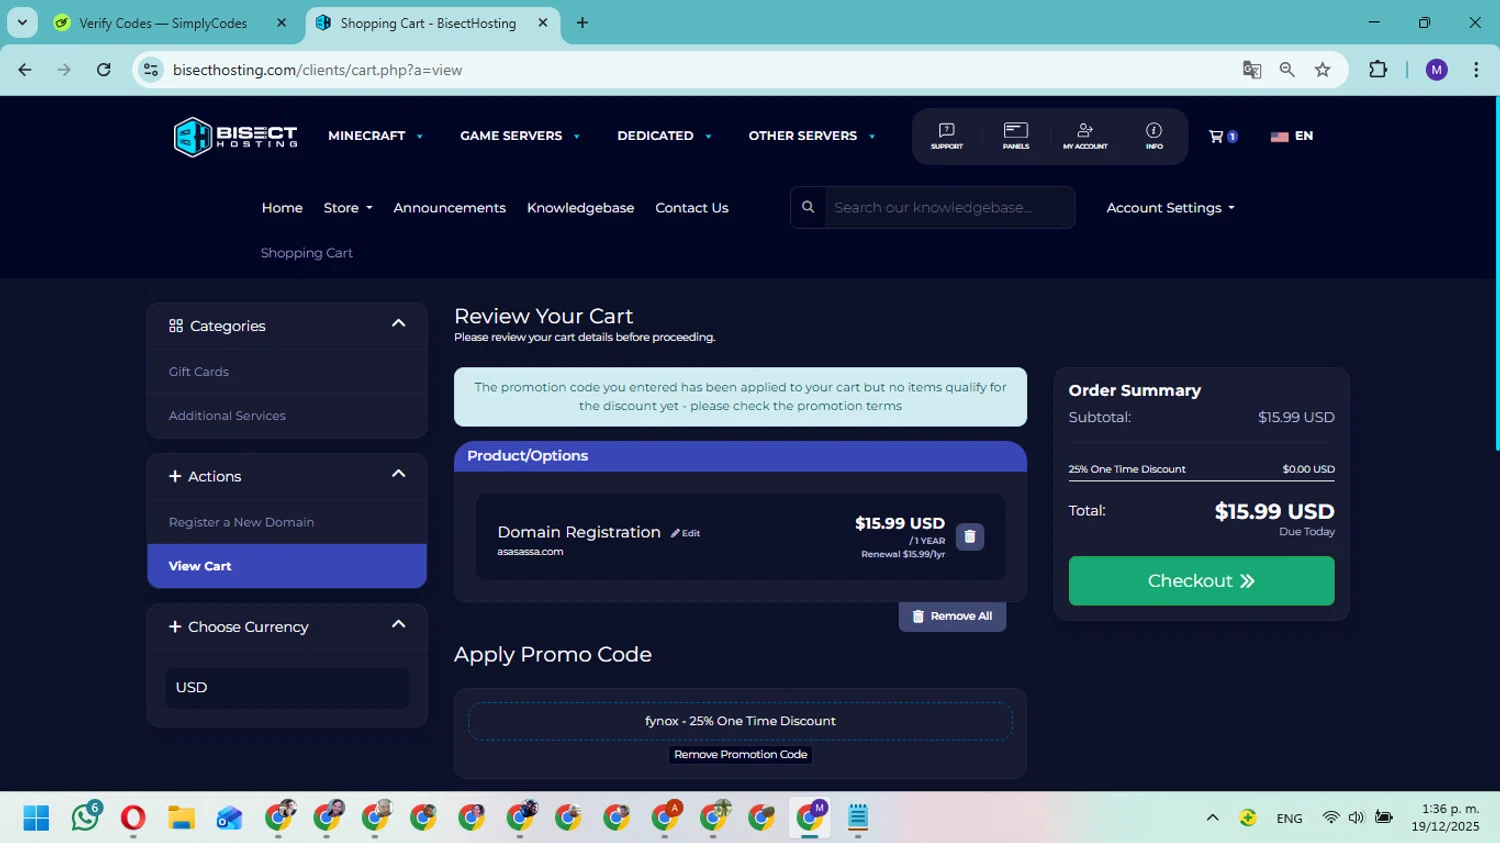Screen dimensions: 1500x843
Task: Collapse the Choose Currency panel
Action: pos(398,625)
